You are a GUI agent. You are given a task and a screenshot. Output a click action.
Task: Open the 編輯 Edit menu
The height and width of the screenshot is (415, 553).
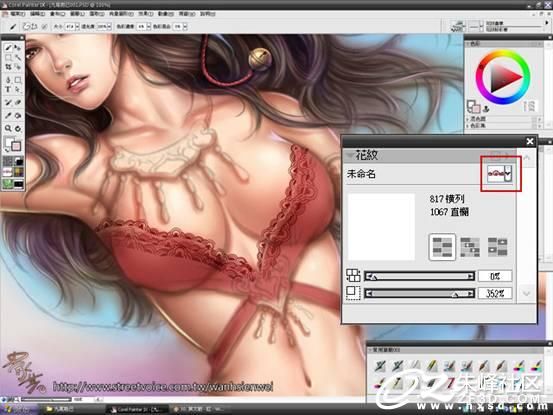click(x=37, y=14)
